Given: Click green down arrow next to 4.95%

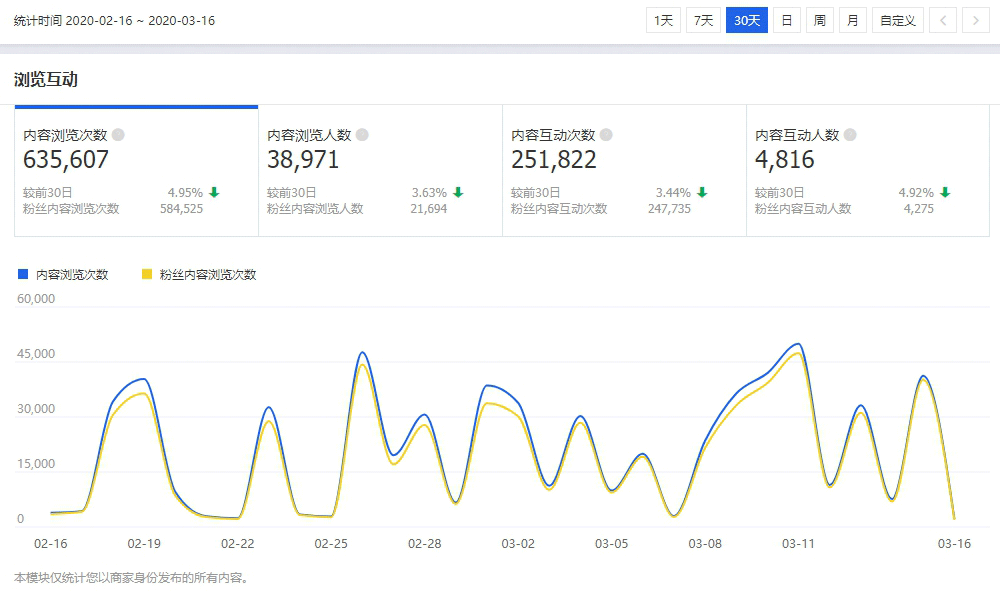Looking at the screenshot, I should point(214,193).
